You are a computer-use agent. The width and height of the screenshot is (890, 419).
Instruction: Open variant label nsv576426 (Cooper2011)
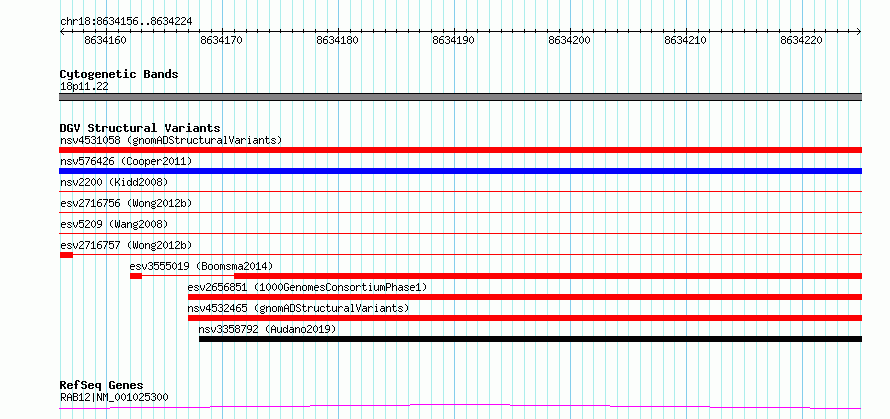126,162
